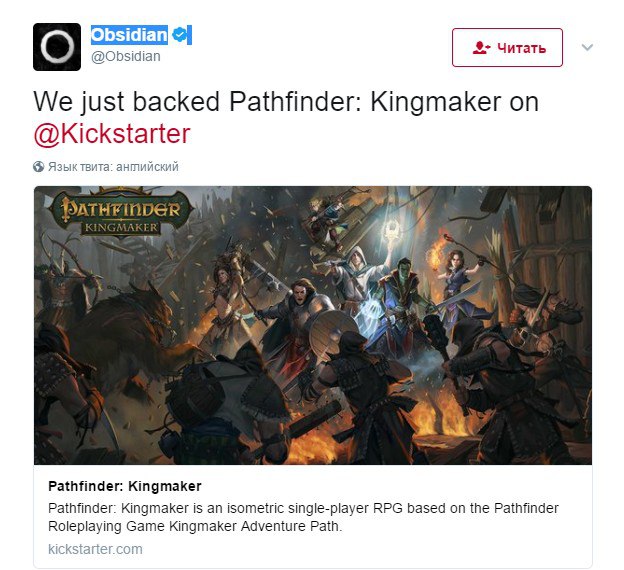Screen dimensions: 624x570
Task: Click the card description about isometric RPG
Action: tap(303, 517)
